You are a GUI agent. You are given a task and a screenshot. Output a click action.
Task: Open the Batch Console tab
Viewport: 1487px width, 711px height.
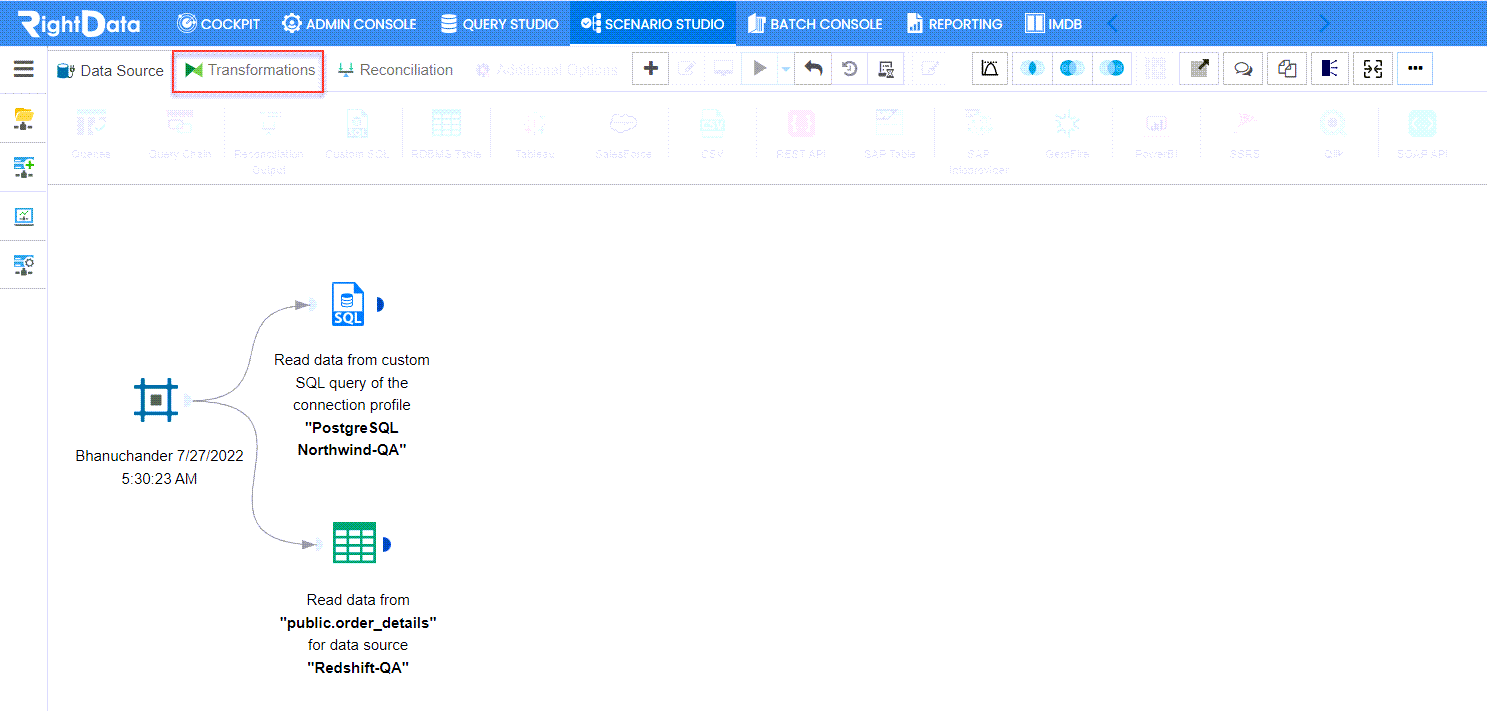coord(815,23)
